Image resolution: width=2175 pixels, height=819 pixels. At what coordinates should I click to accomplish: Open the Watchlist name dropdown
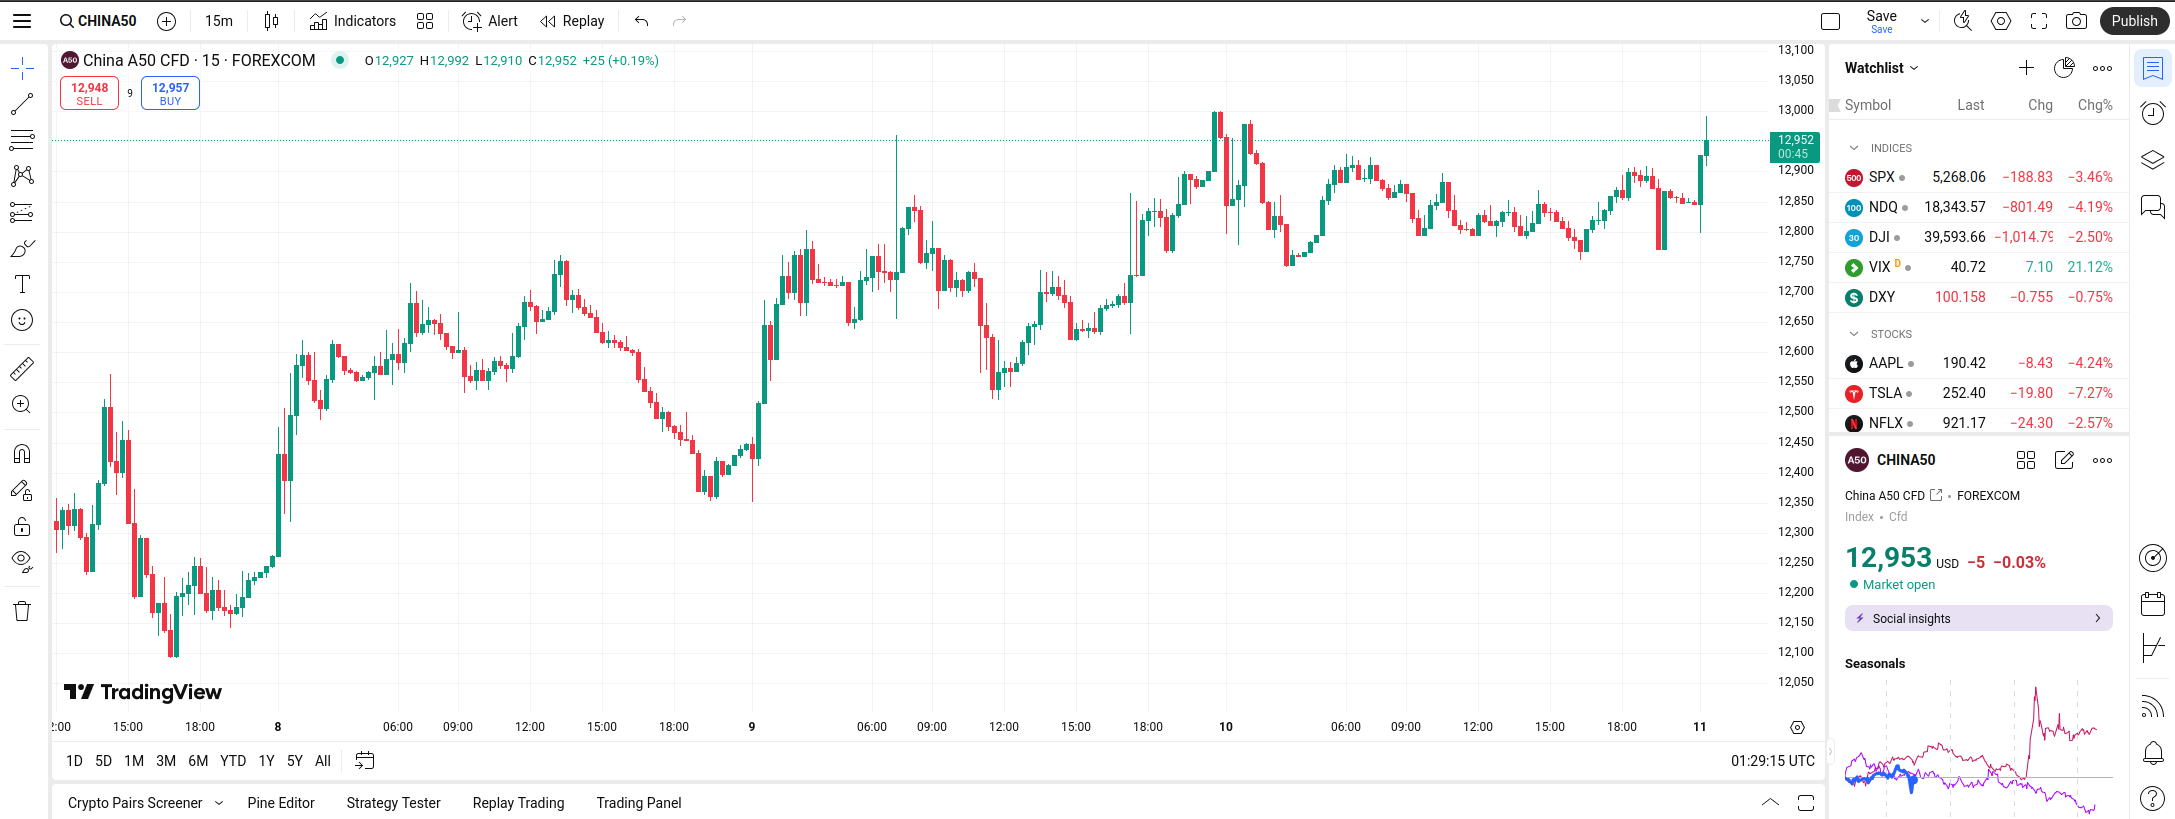[x=1882, y=68]
